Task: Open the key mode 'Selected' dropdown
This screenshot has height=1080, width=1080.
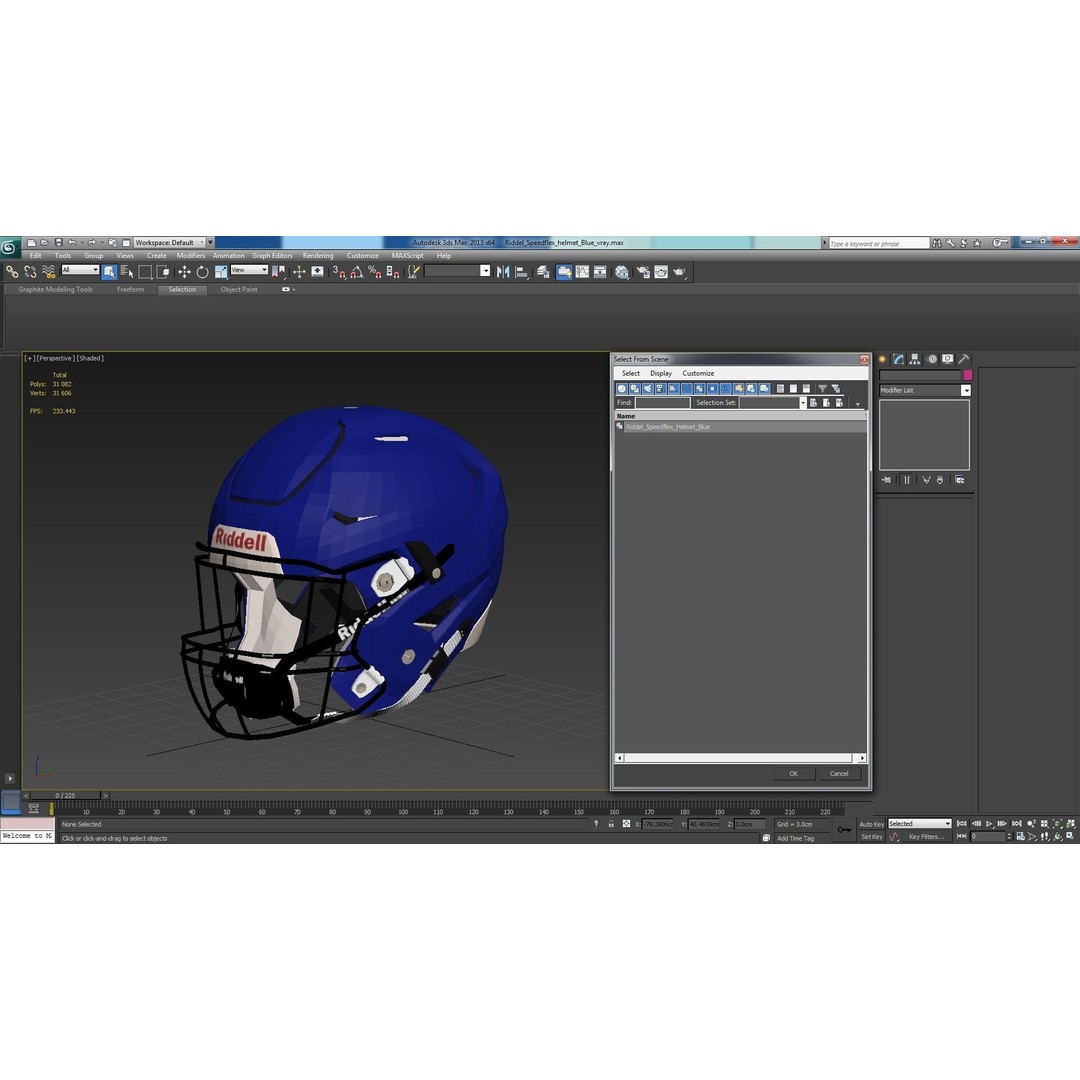Action: click(x=920, y=824)
